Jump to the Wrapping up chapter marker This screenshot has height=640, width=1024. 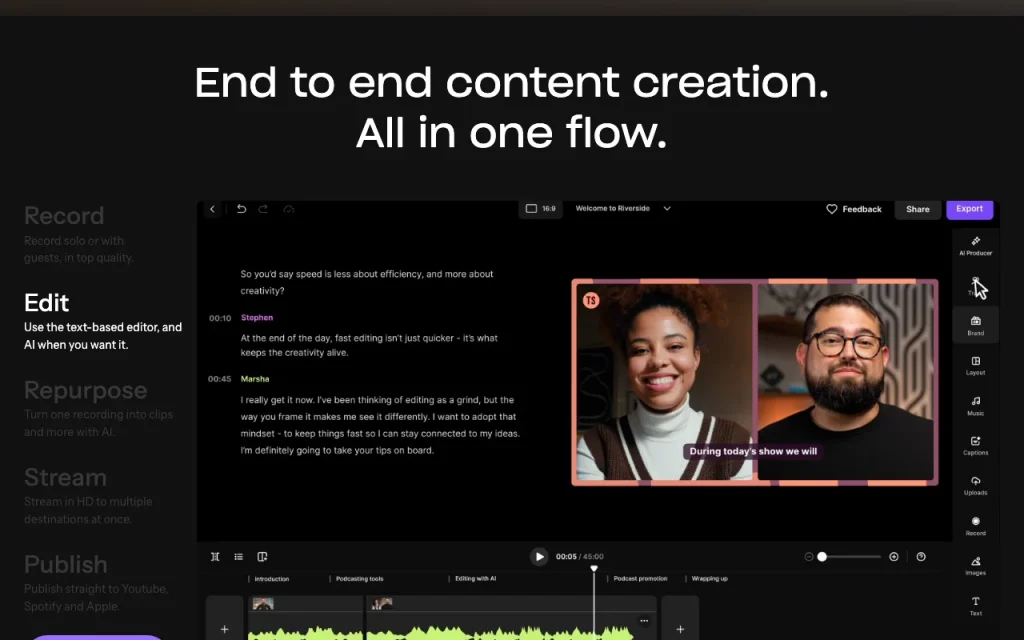709,579
